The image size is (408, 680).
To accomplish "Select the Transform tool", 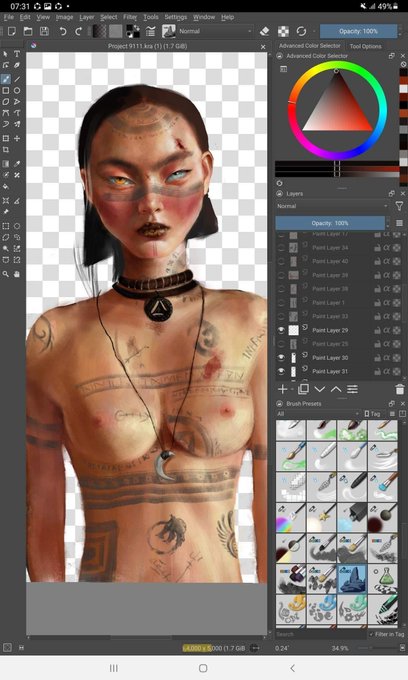I will (x=6, y=138).
